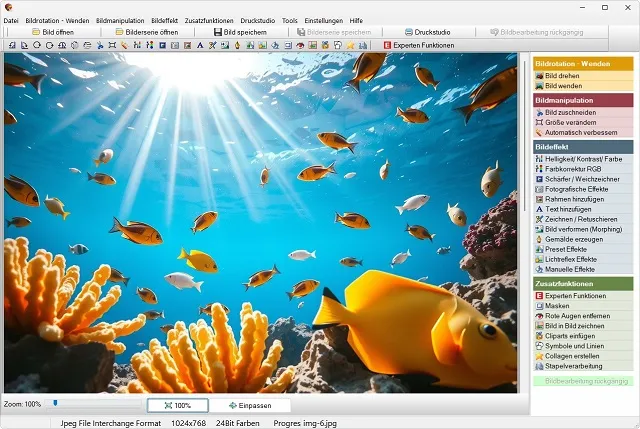The height and width of the screenshot is (429, 640).
Task: Click the masks icon in the top toolbar
Action: [288, 45]
